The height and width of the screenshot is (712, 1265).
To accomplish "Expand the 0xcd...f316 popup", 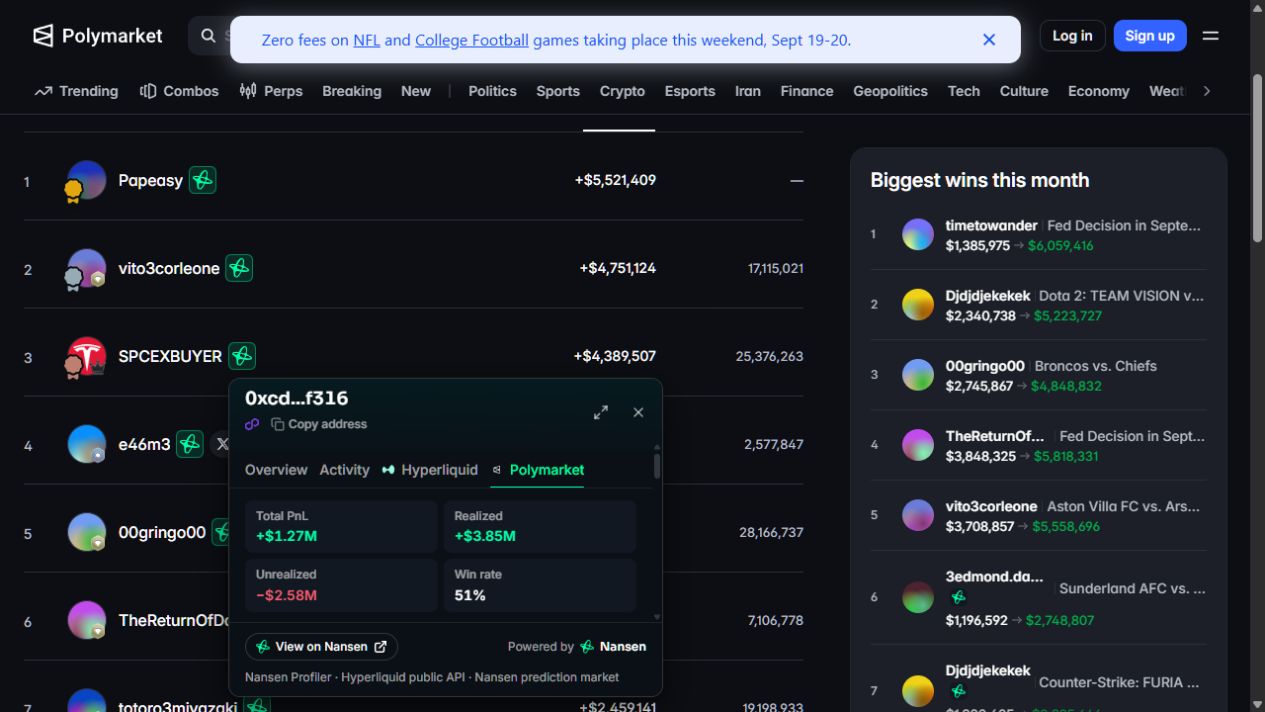I will click(x=601, y=412).
